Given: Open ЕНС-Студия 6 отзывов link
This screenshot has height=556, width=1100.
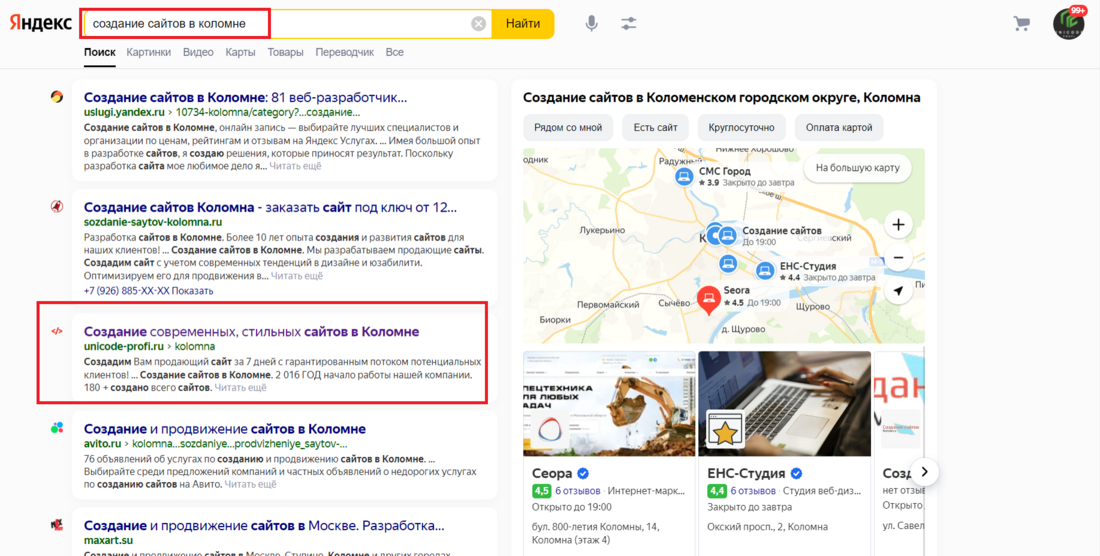Looking at the screenshot, I should (753, 491).
